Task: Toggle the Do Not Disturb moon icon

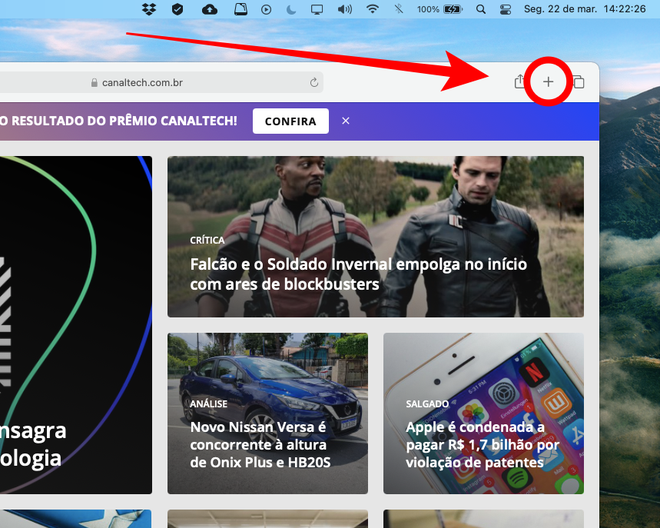Action: tap(291, 9)
